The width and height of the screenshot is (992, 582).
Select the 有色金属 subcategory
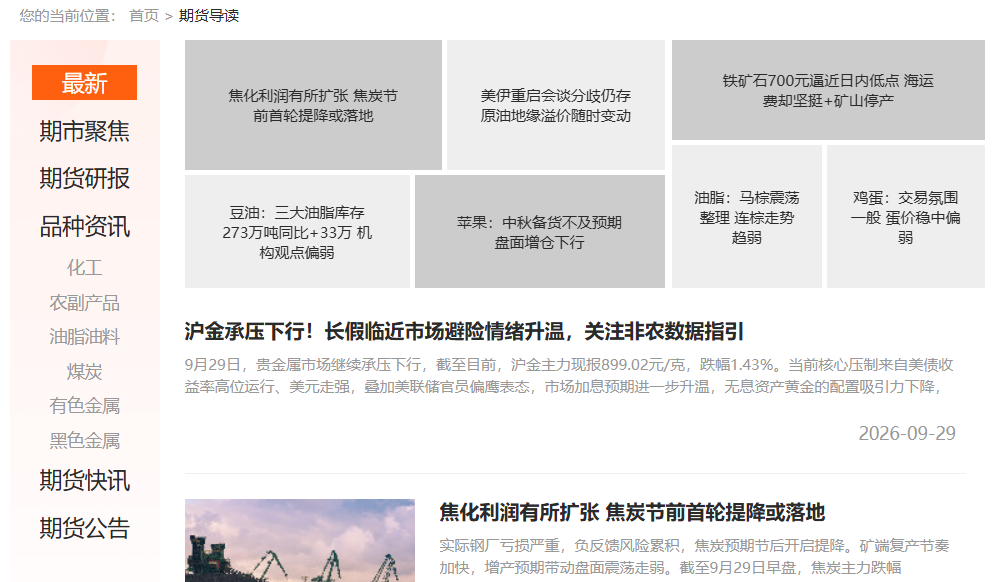[x=84, y=406]
